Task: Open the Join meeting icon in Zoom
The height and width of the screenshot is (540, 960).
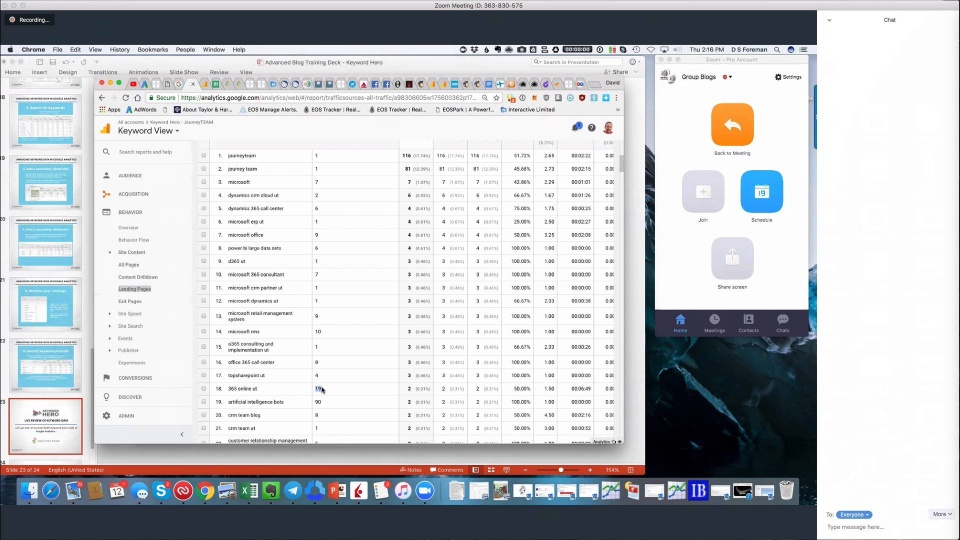Action: 703,192
